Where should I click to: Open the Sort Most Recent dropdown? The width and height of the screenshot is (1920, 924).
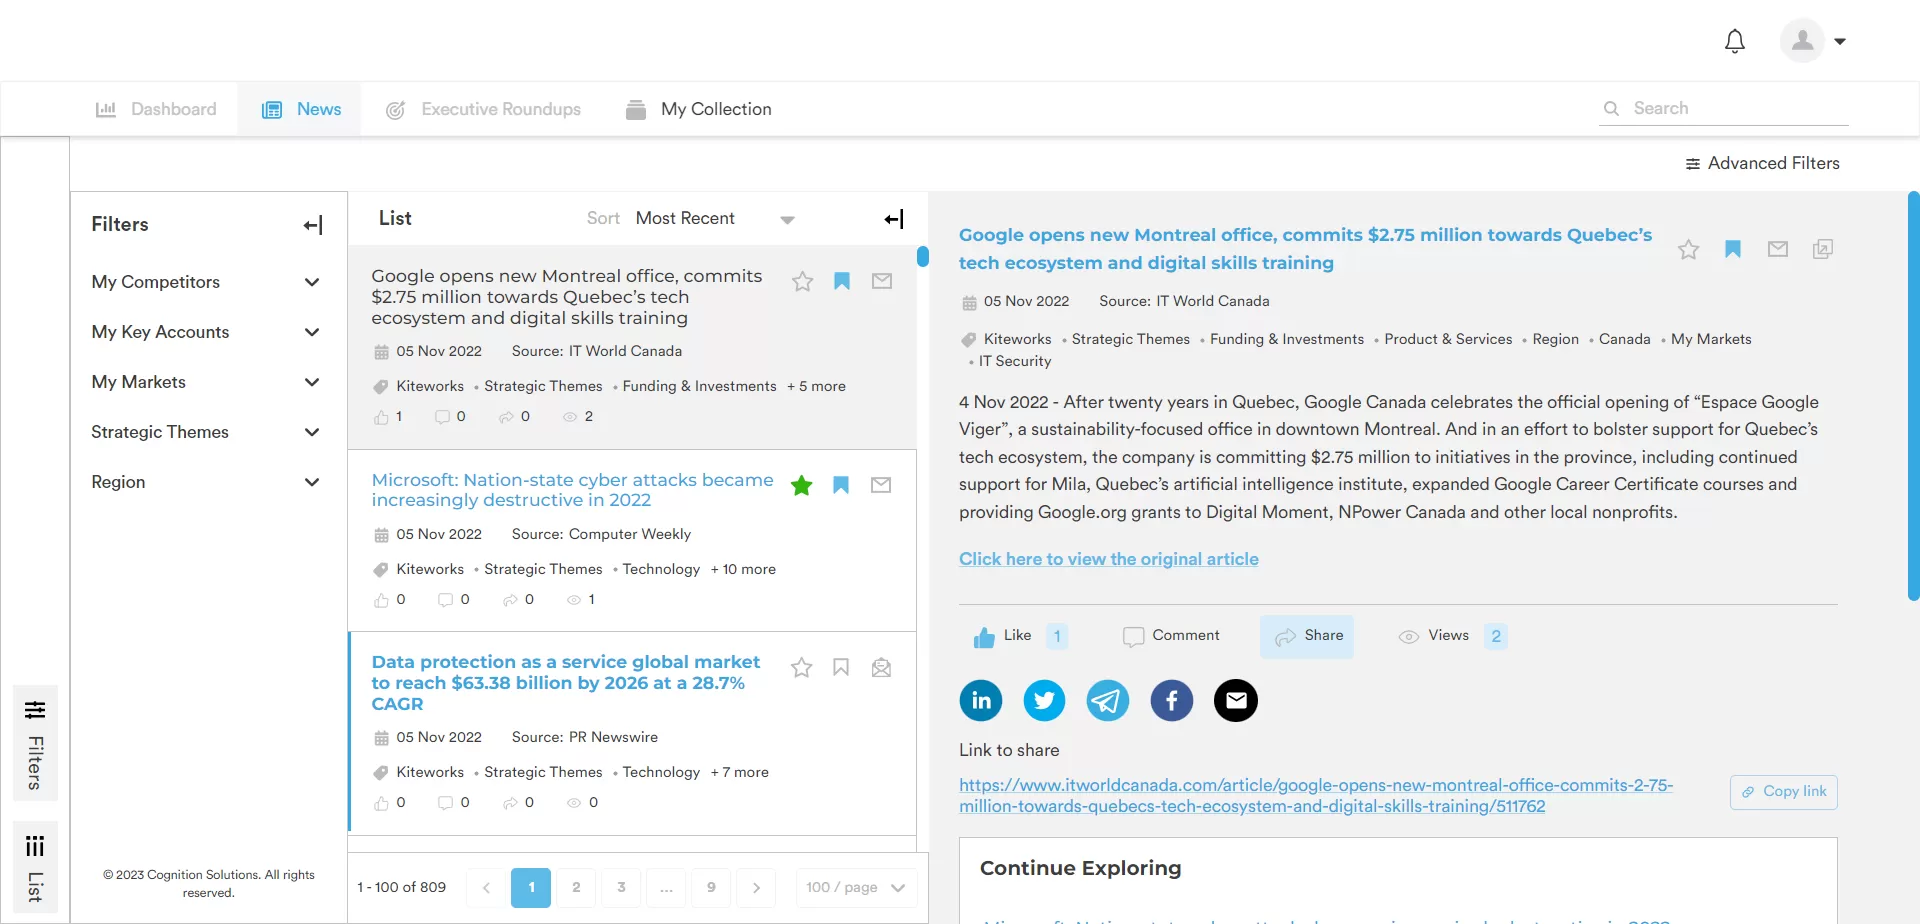tap(715, 219)
